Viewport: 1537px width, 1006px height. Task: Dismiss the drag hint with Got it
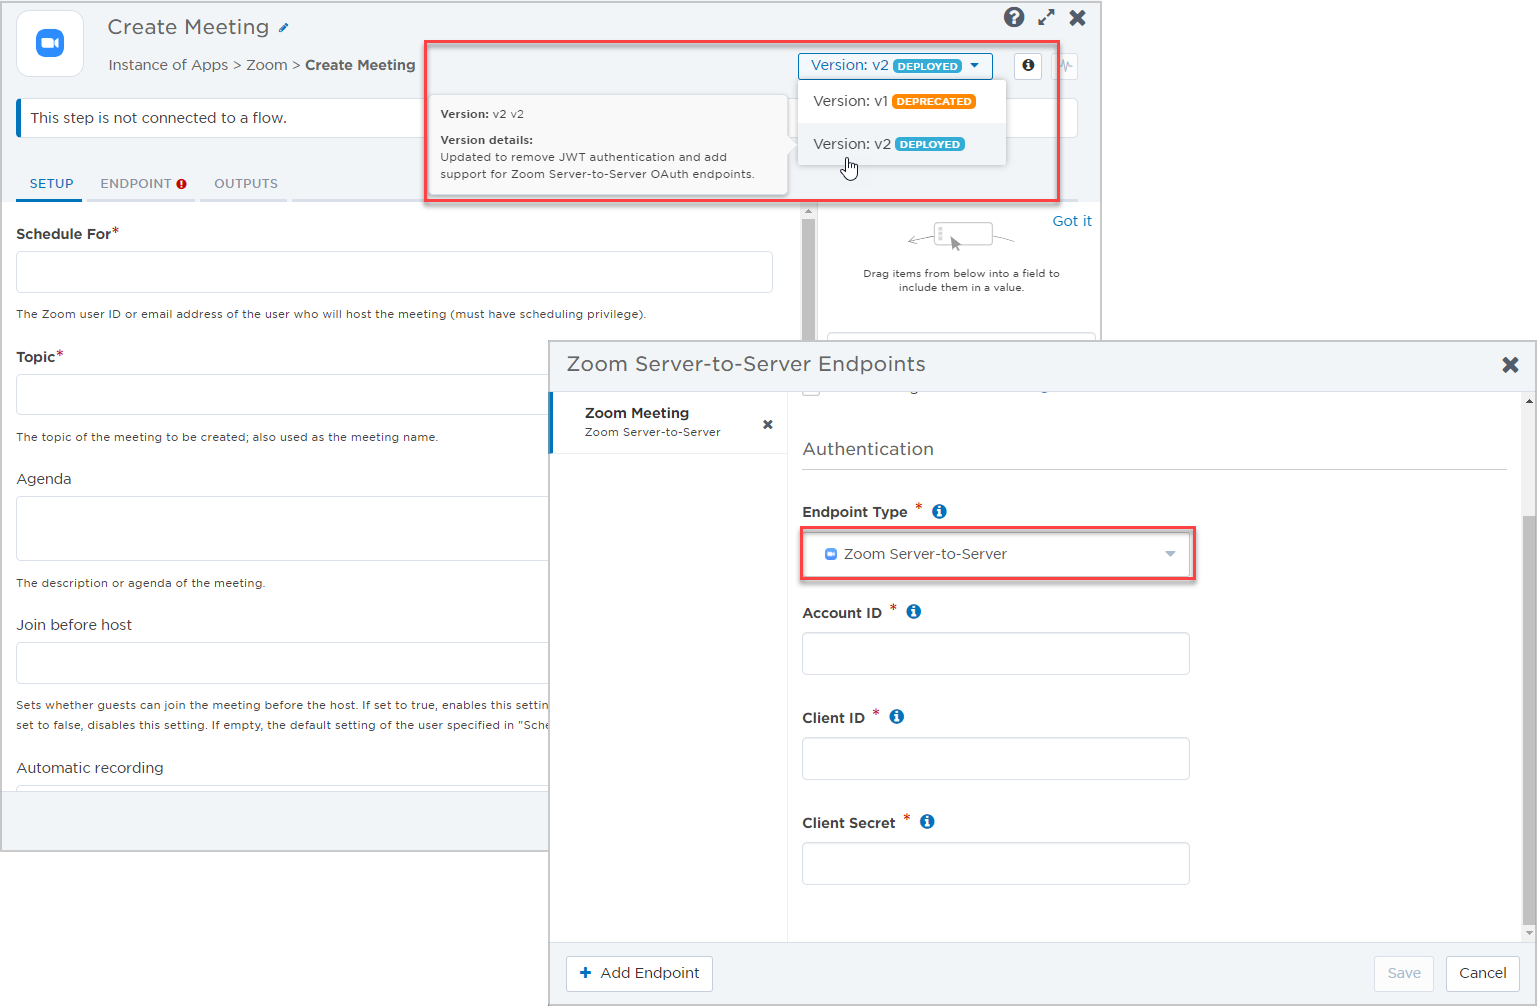coord(1072,221)
